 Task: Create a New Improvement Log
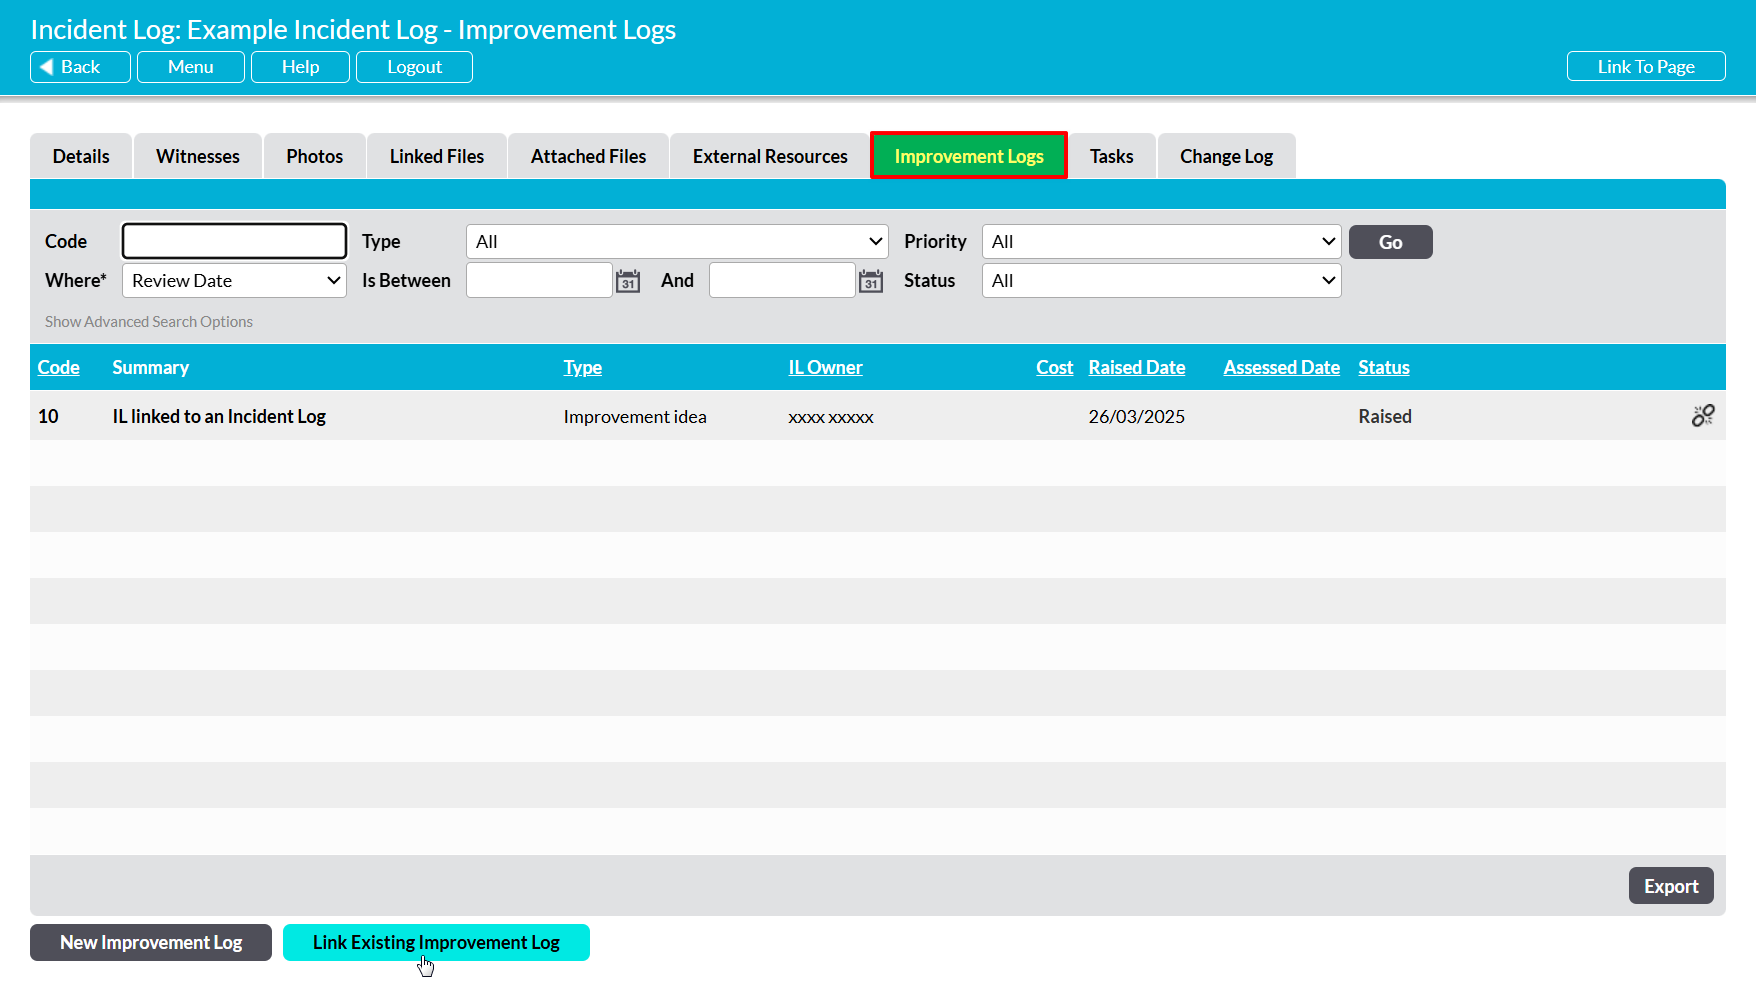(151, 942)
